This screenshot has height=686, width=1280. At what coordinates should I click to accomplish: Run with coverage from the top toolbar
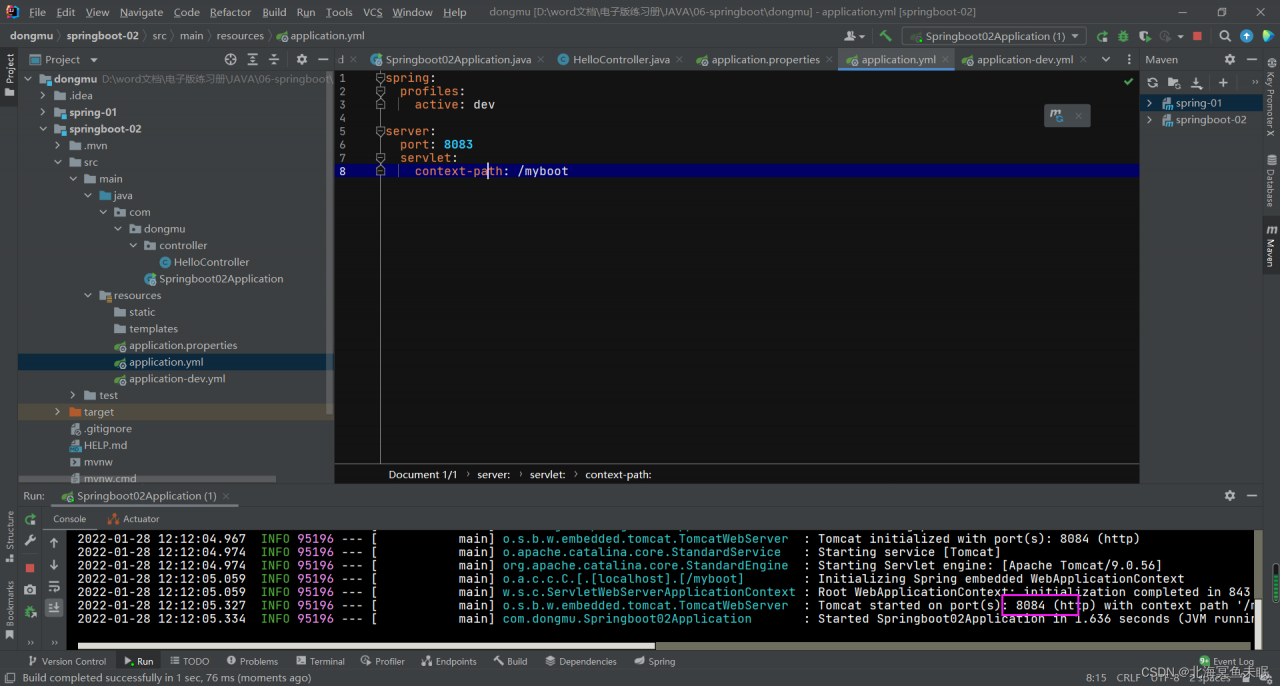pos(1144,36)
